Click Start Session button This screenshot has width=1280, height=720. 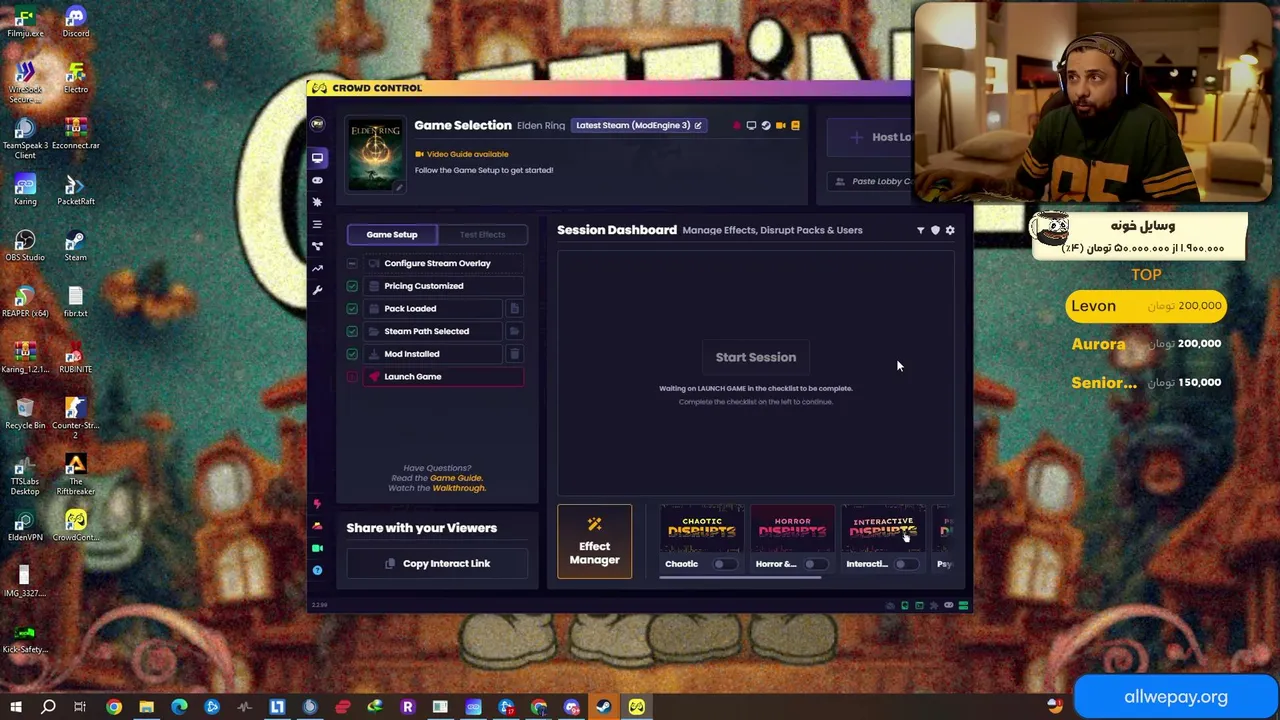tap(756, 357)
